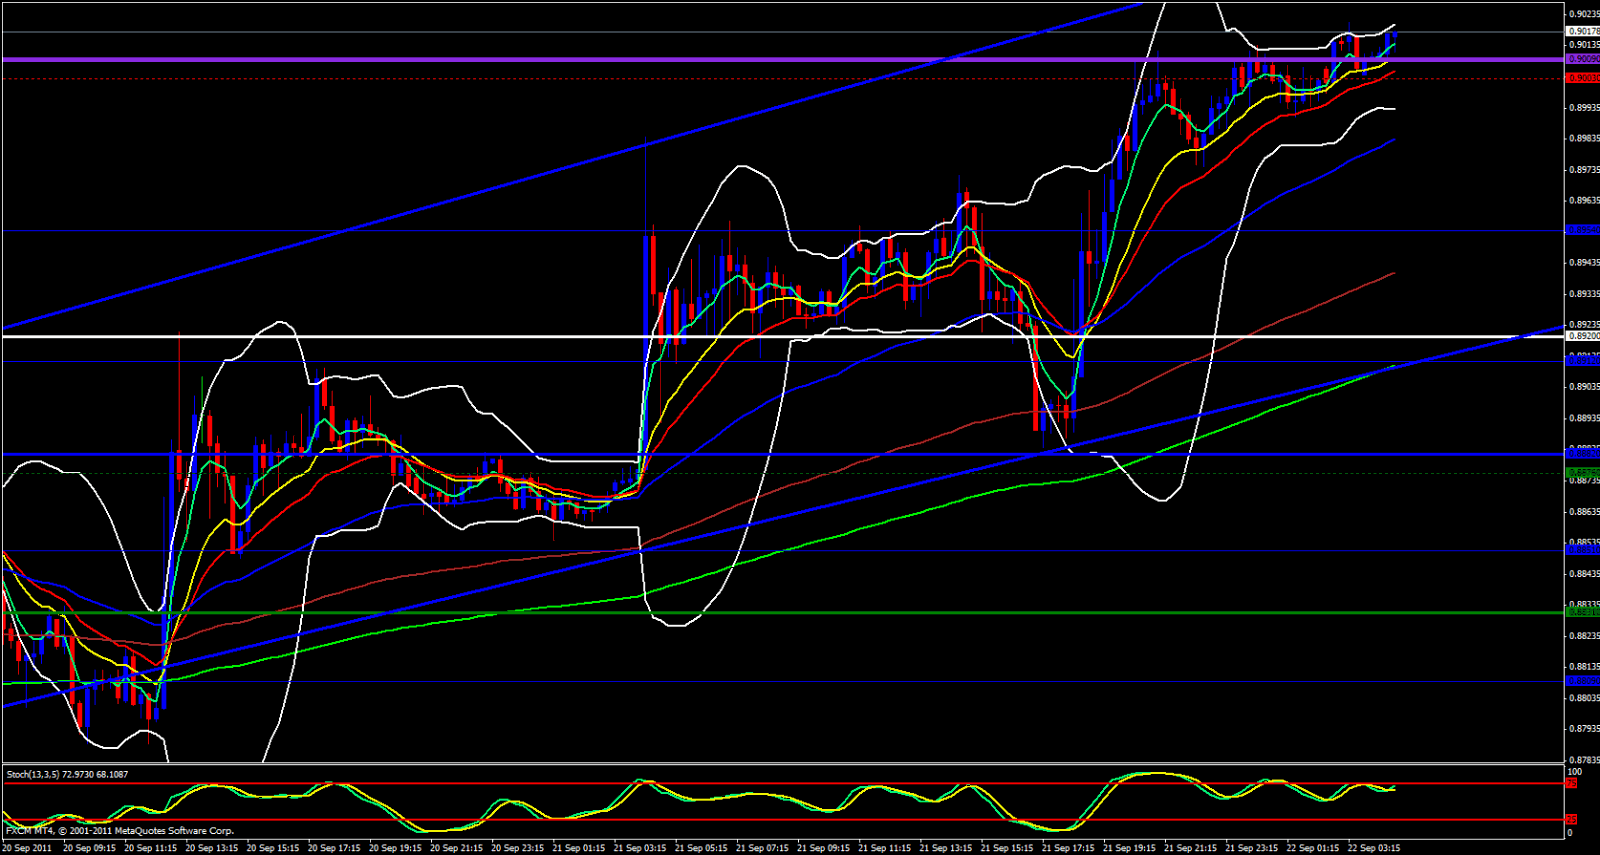The image size is (1600, 855).
Task: Click the 0.90235 price scale value
Action: (x=1583, y=14)
